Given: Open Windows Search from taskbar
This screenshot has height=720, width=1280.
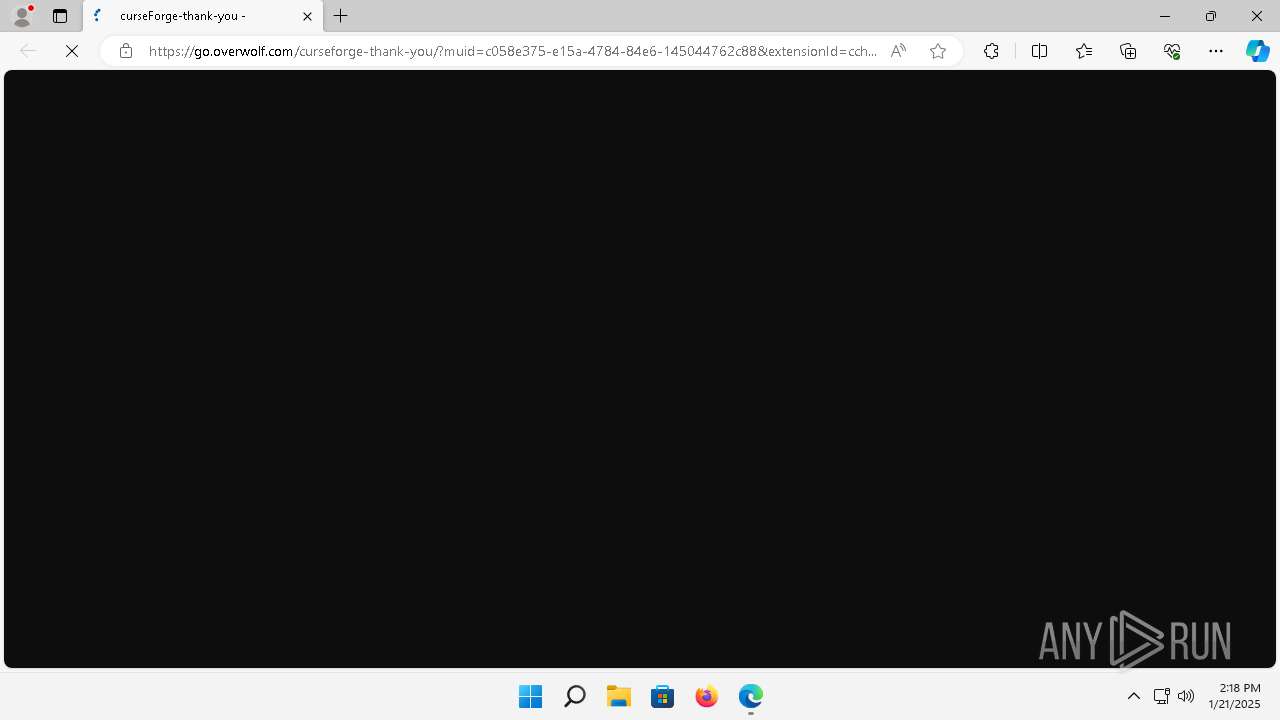Looking at the screenshot, I should tap(574, 696).
